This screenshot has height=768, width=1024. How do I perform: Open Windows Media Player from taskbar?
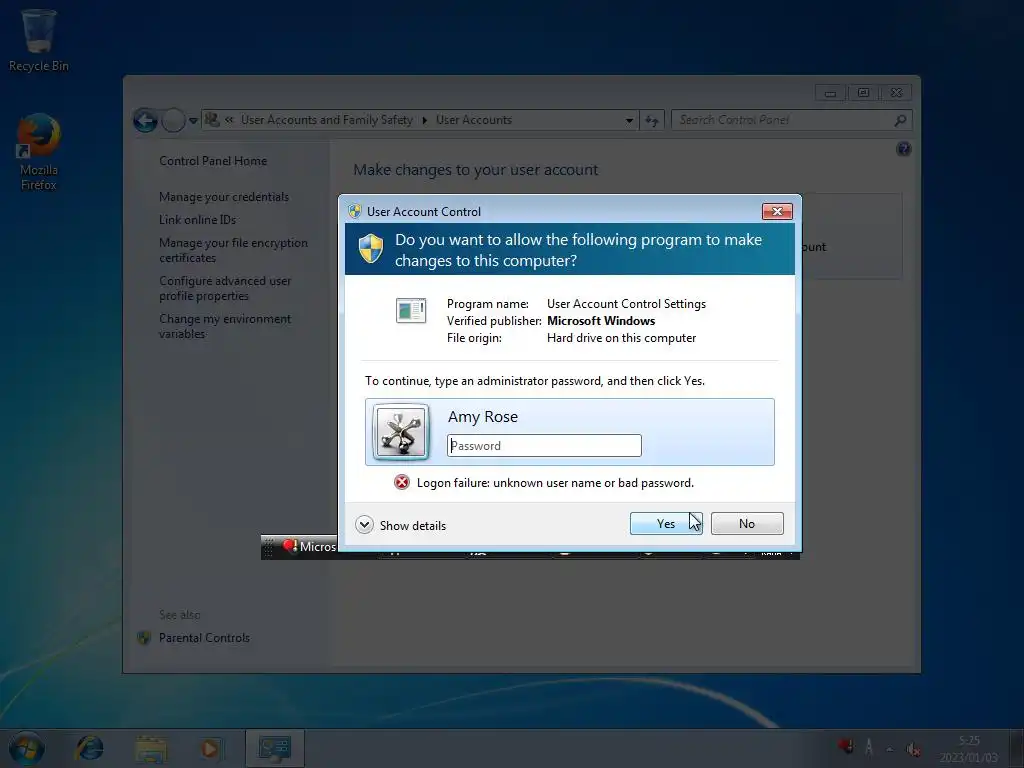click(211, 748)
